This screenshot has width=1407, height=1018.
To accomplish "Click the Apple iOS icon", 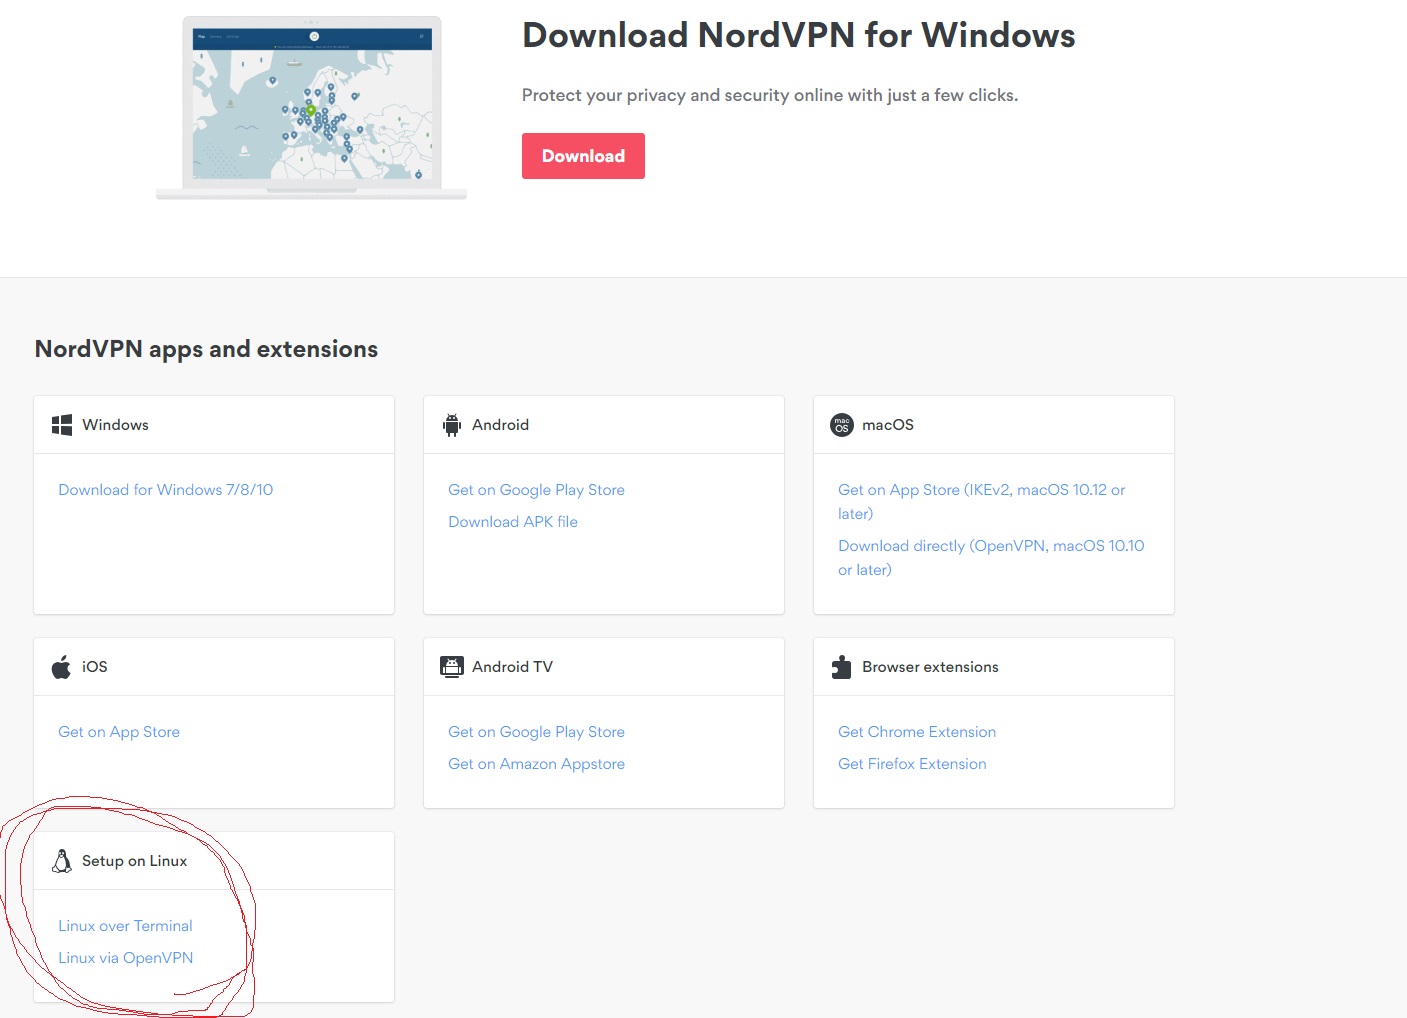I will 61,667.
